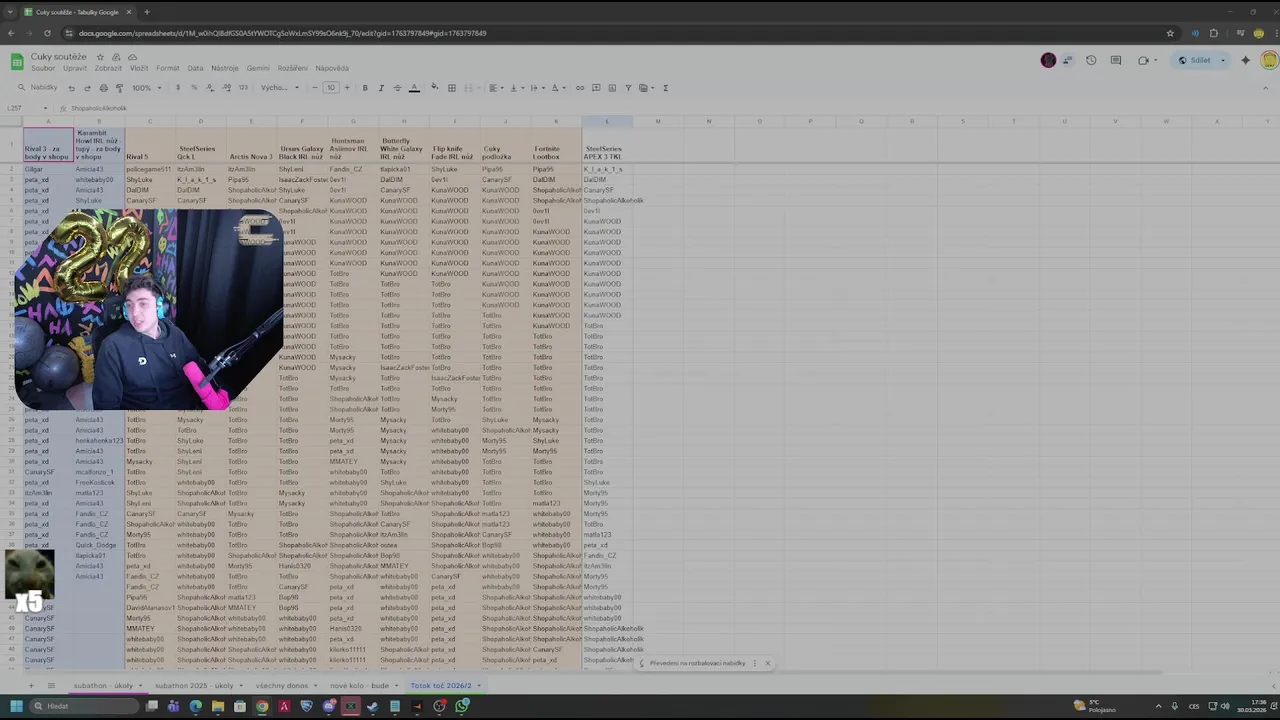This screenshot has height=720, width=1280.
Task: Open the Nápověda menu
Action: point(332,68)
